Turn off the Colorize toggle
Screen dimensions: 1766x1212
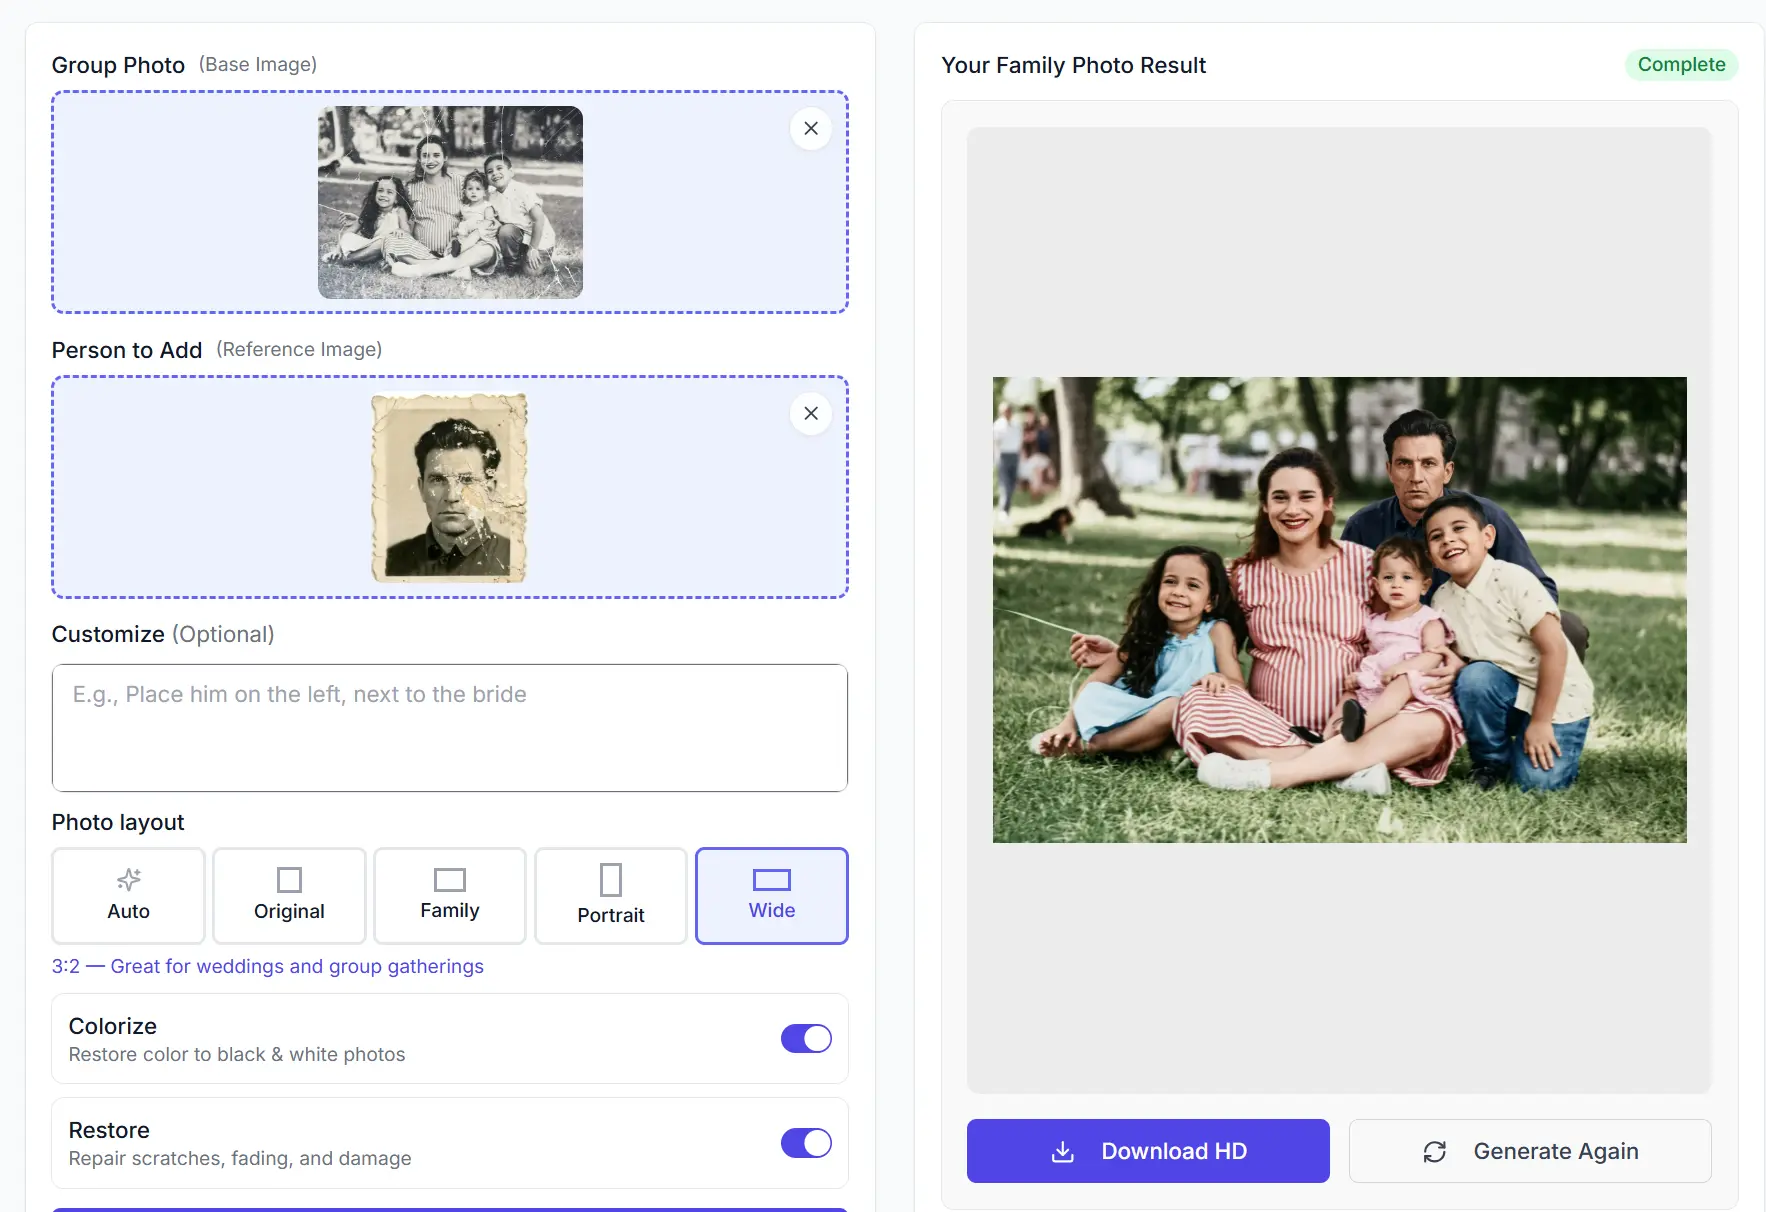pos(806,1039)
